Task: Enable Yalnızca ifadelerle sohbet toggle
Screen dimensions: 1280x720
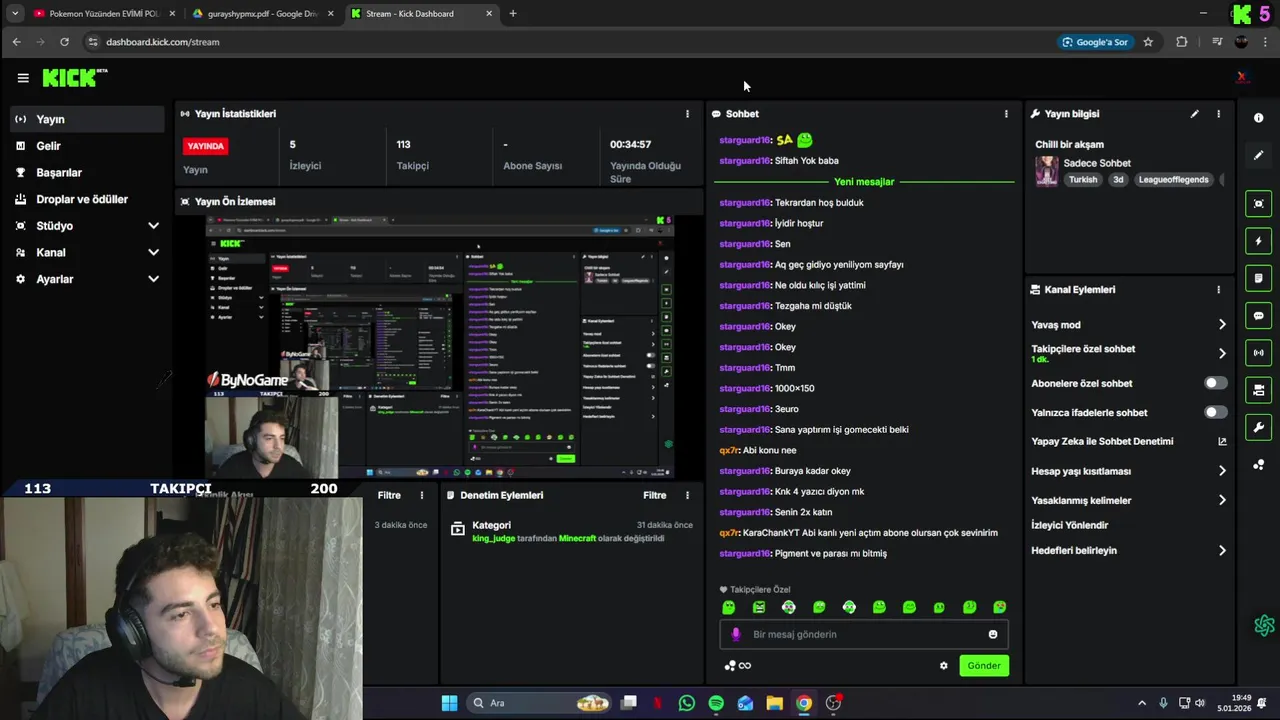Action: [1215, 412]
